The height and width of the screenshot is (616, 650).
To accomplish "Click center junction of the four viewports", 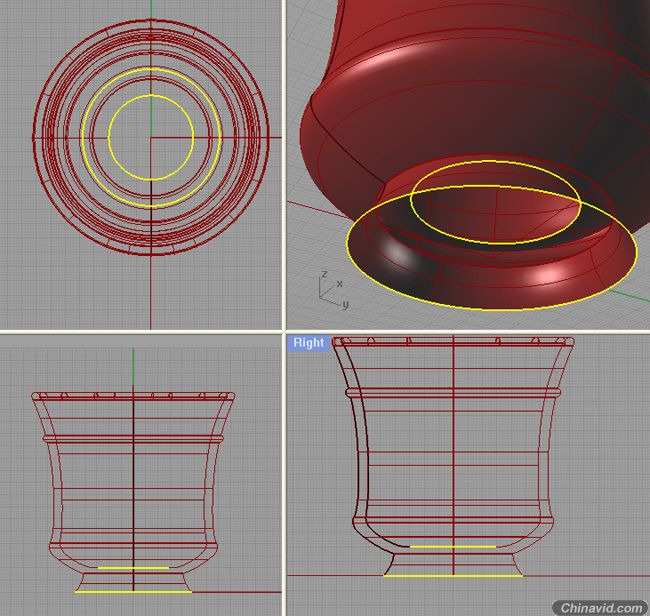I will (284, 331).
